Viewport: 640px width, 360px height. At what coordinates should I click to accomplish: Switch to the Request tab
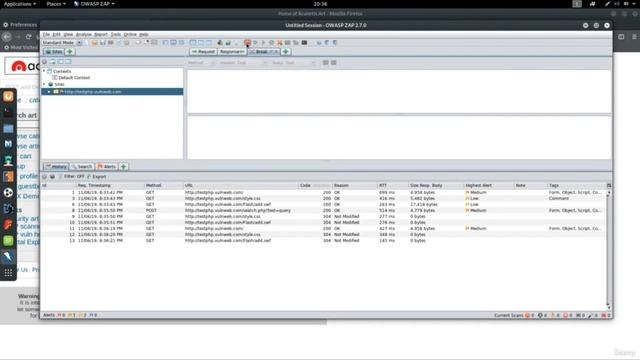[203, 52]
